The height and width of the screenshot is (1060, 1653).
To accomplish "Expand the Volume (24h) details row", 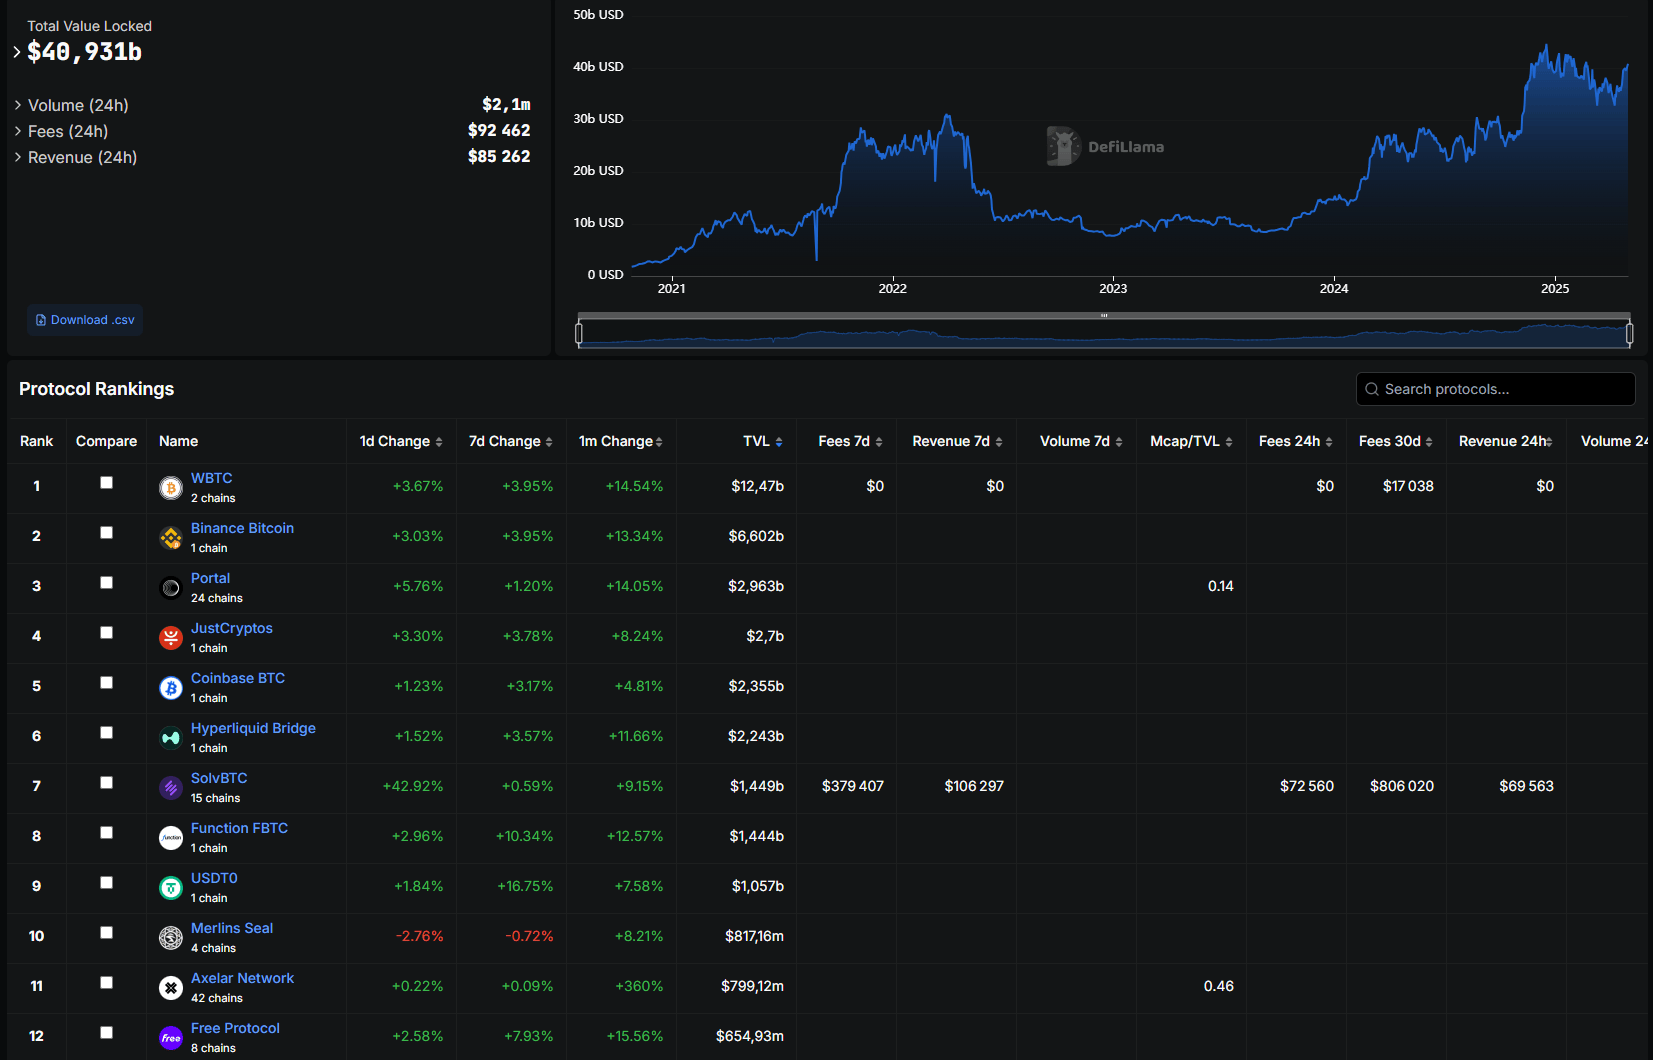I will point(18,105).
